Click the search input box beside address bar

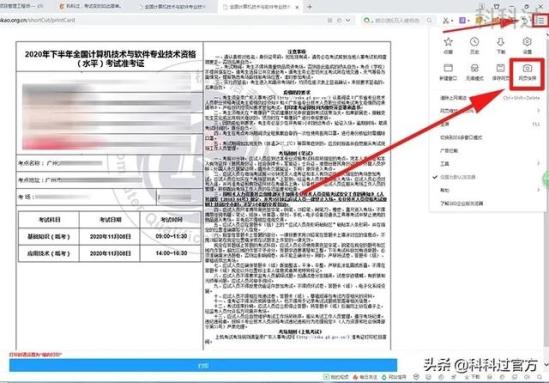397,20
